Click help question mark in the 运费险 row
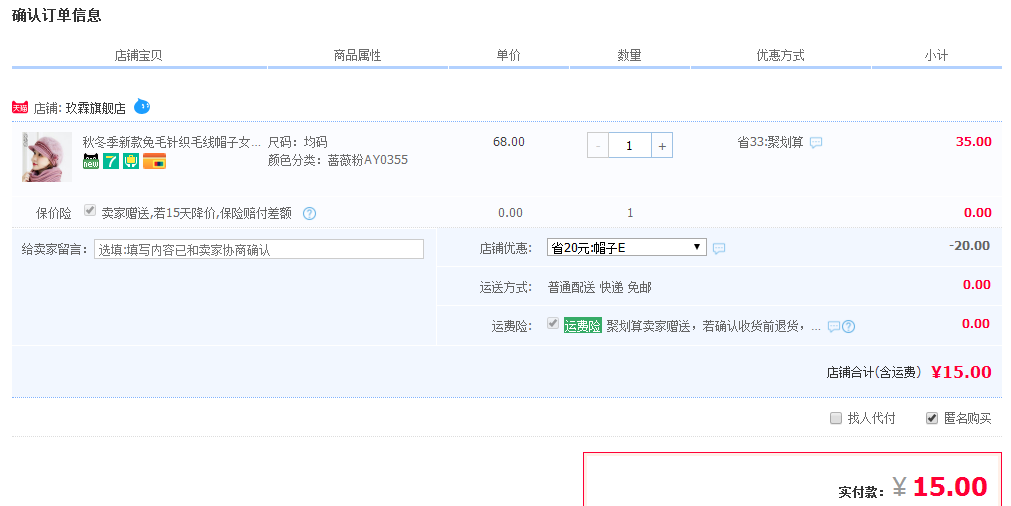Image resolution: width=1011 pixels, height=506 pixels. [x=849, y=327]
